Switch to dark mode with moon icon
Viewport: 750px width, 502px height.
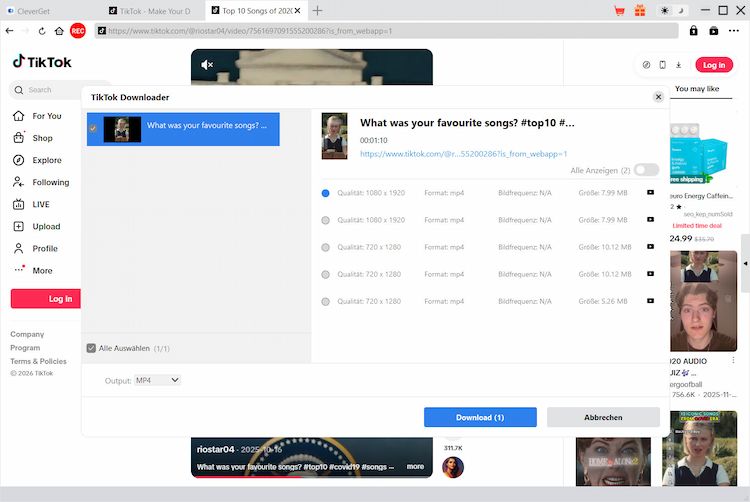(681, 11)
